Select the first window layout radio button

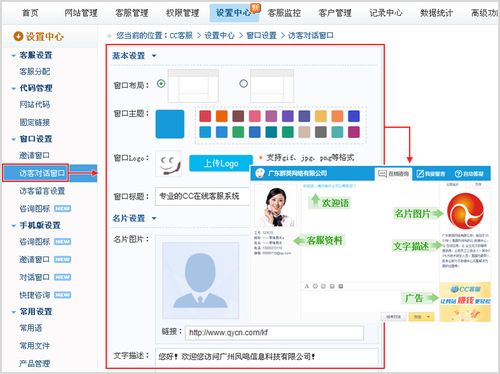coord(161,83)
